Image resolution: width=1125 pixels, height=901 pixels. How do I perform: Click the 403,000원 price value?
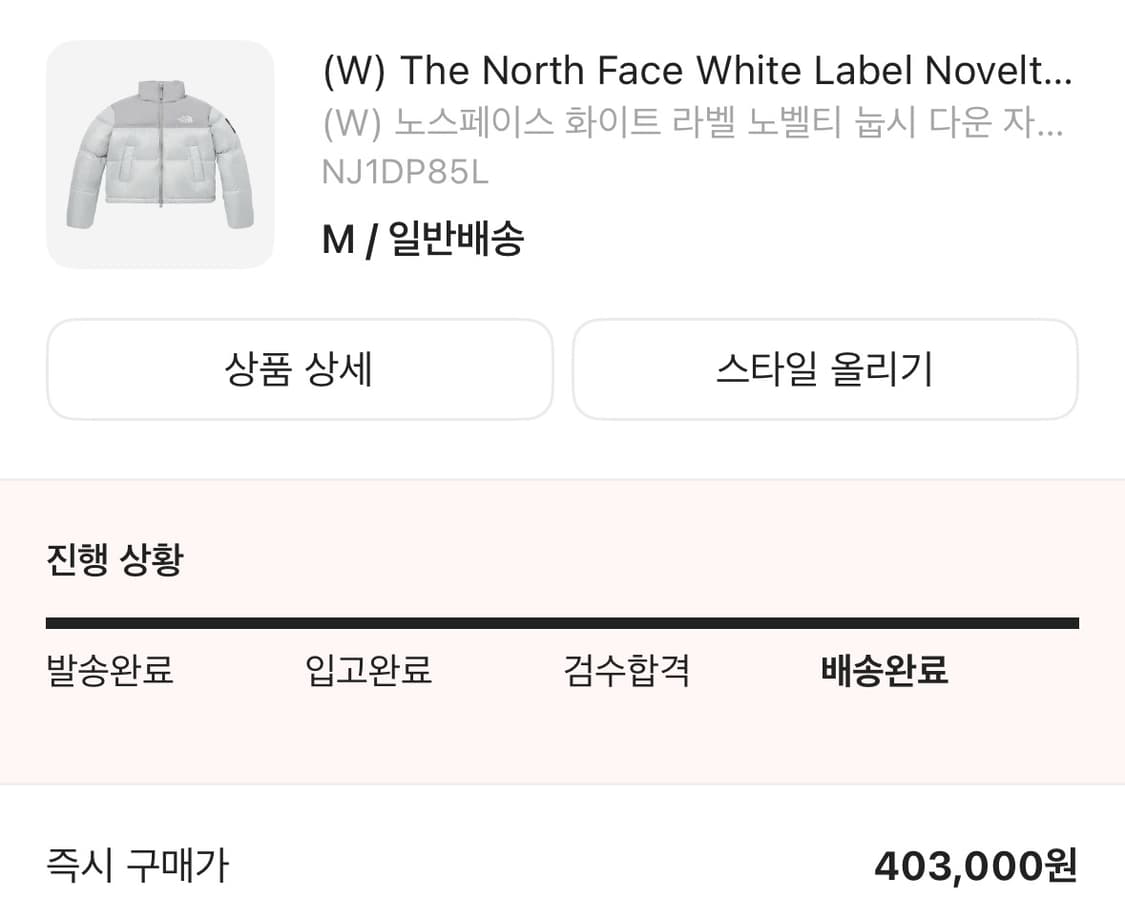click(x=975, y=869)
